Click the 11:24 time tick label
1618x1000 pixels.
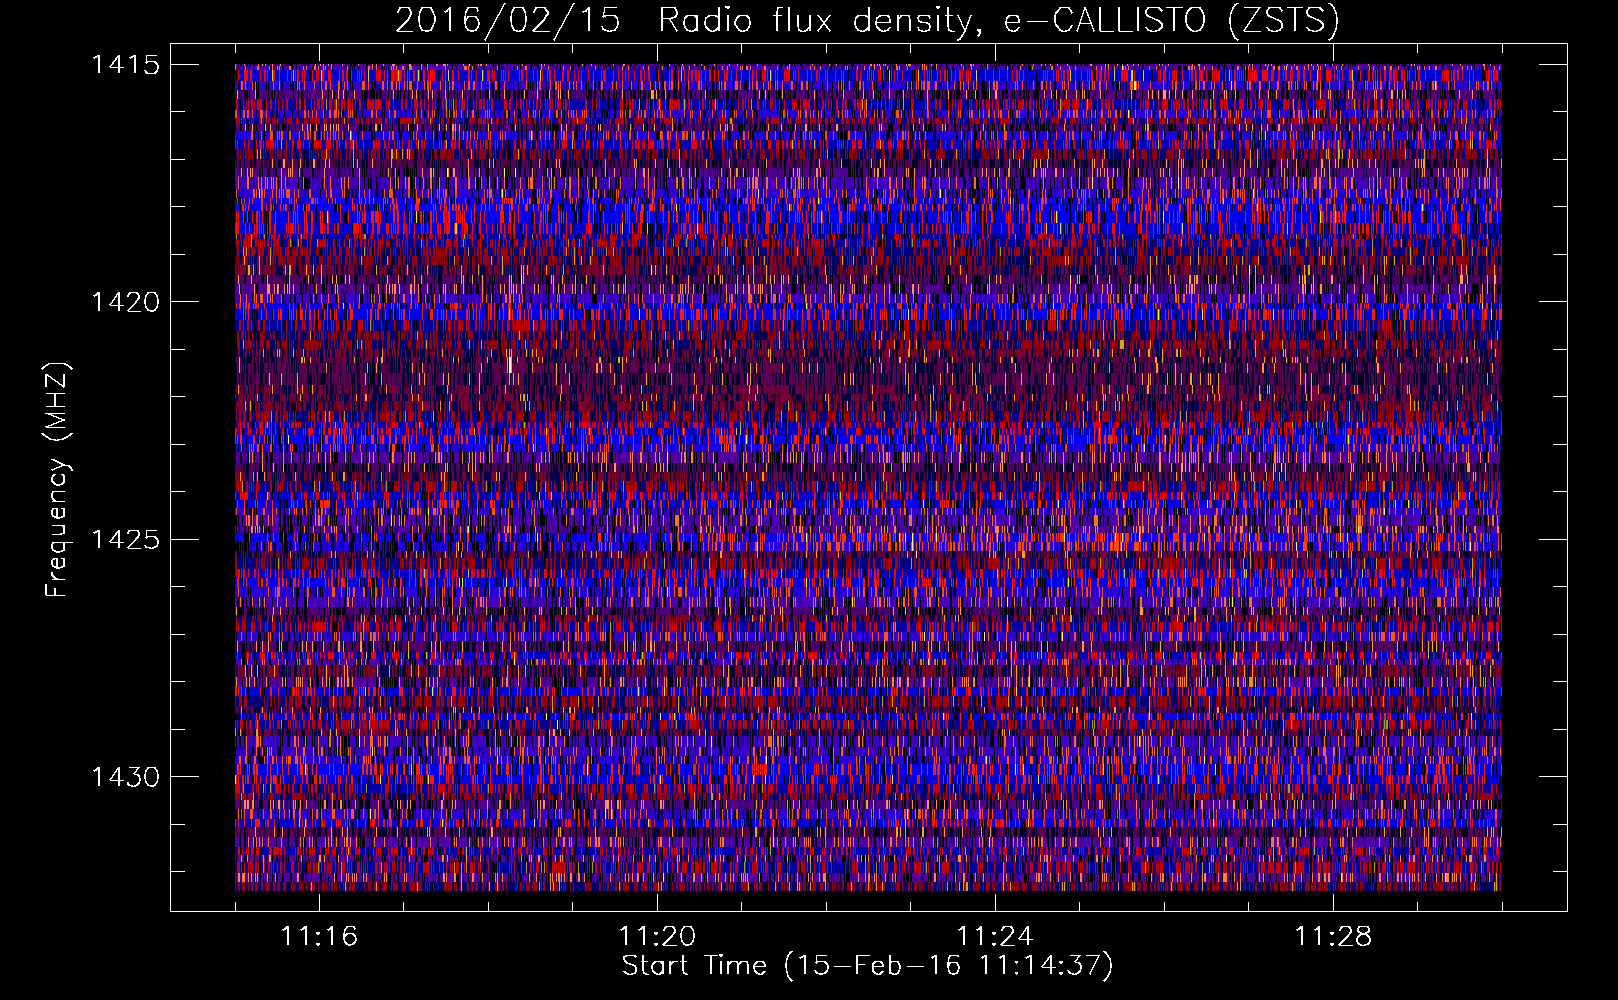(x=995, y=937)
